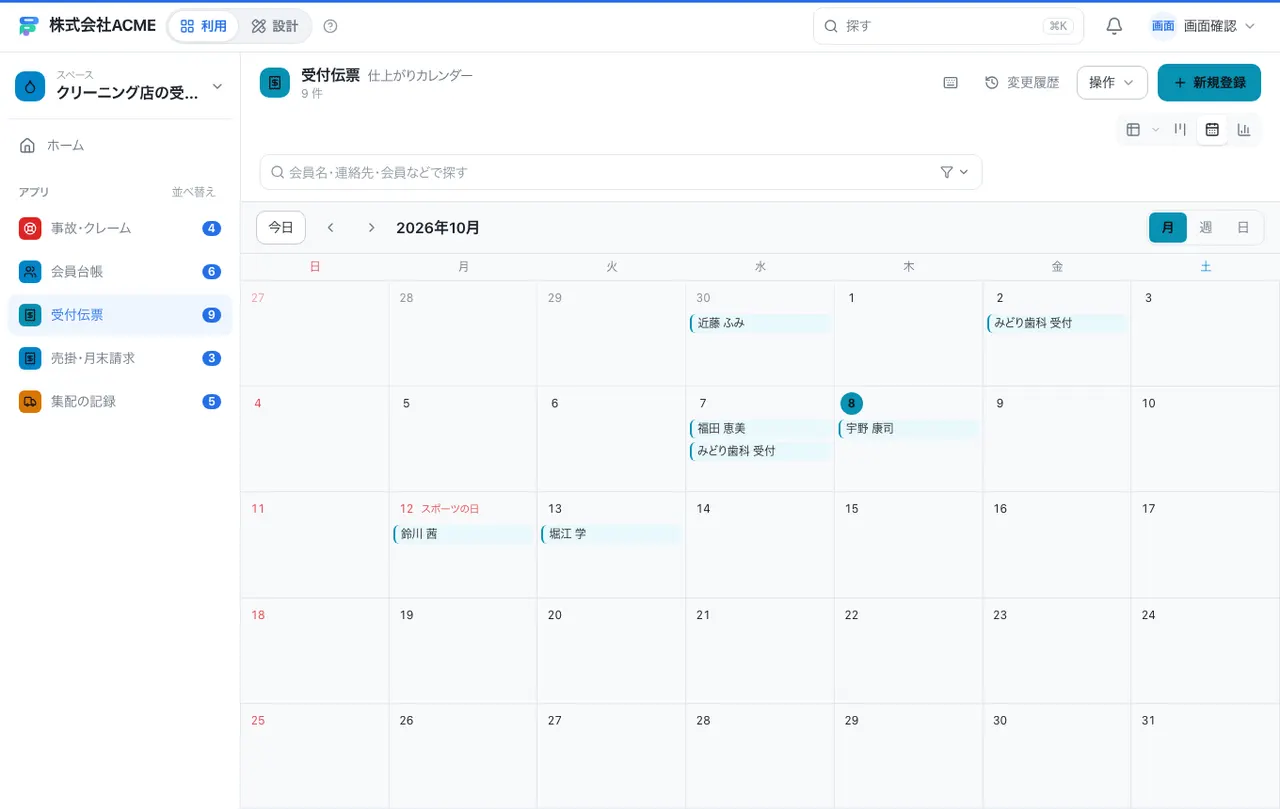
Task: Switch calendar to 日 day view
Action: (x=1243, y=228)
